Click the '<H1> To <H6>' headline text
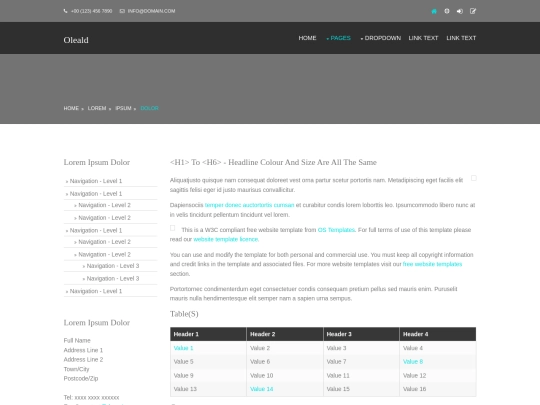 273,162
